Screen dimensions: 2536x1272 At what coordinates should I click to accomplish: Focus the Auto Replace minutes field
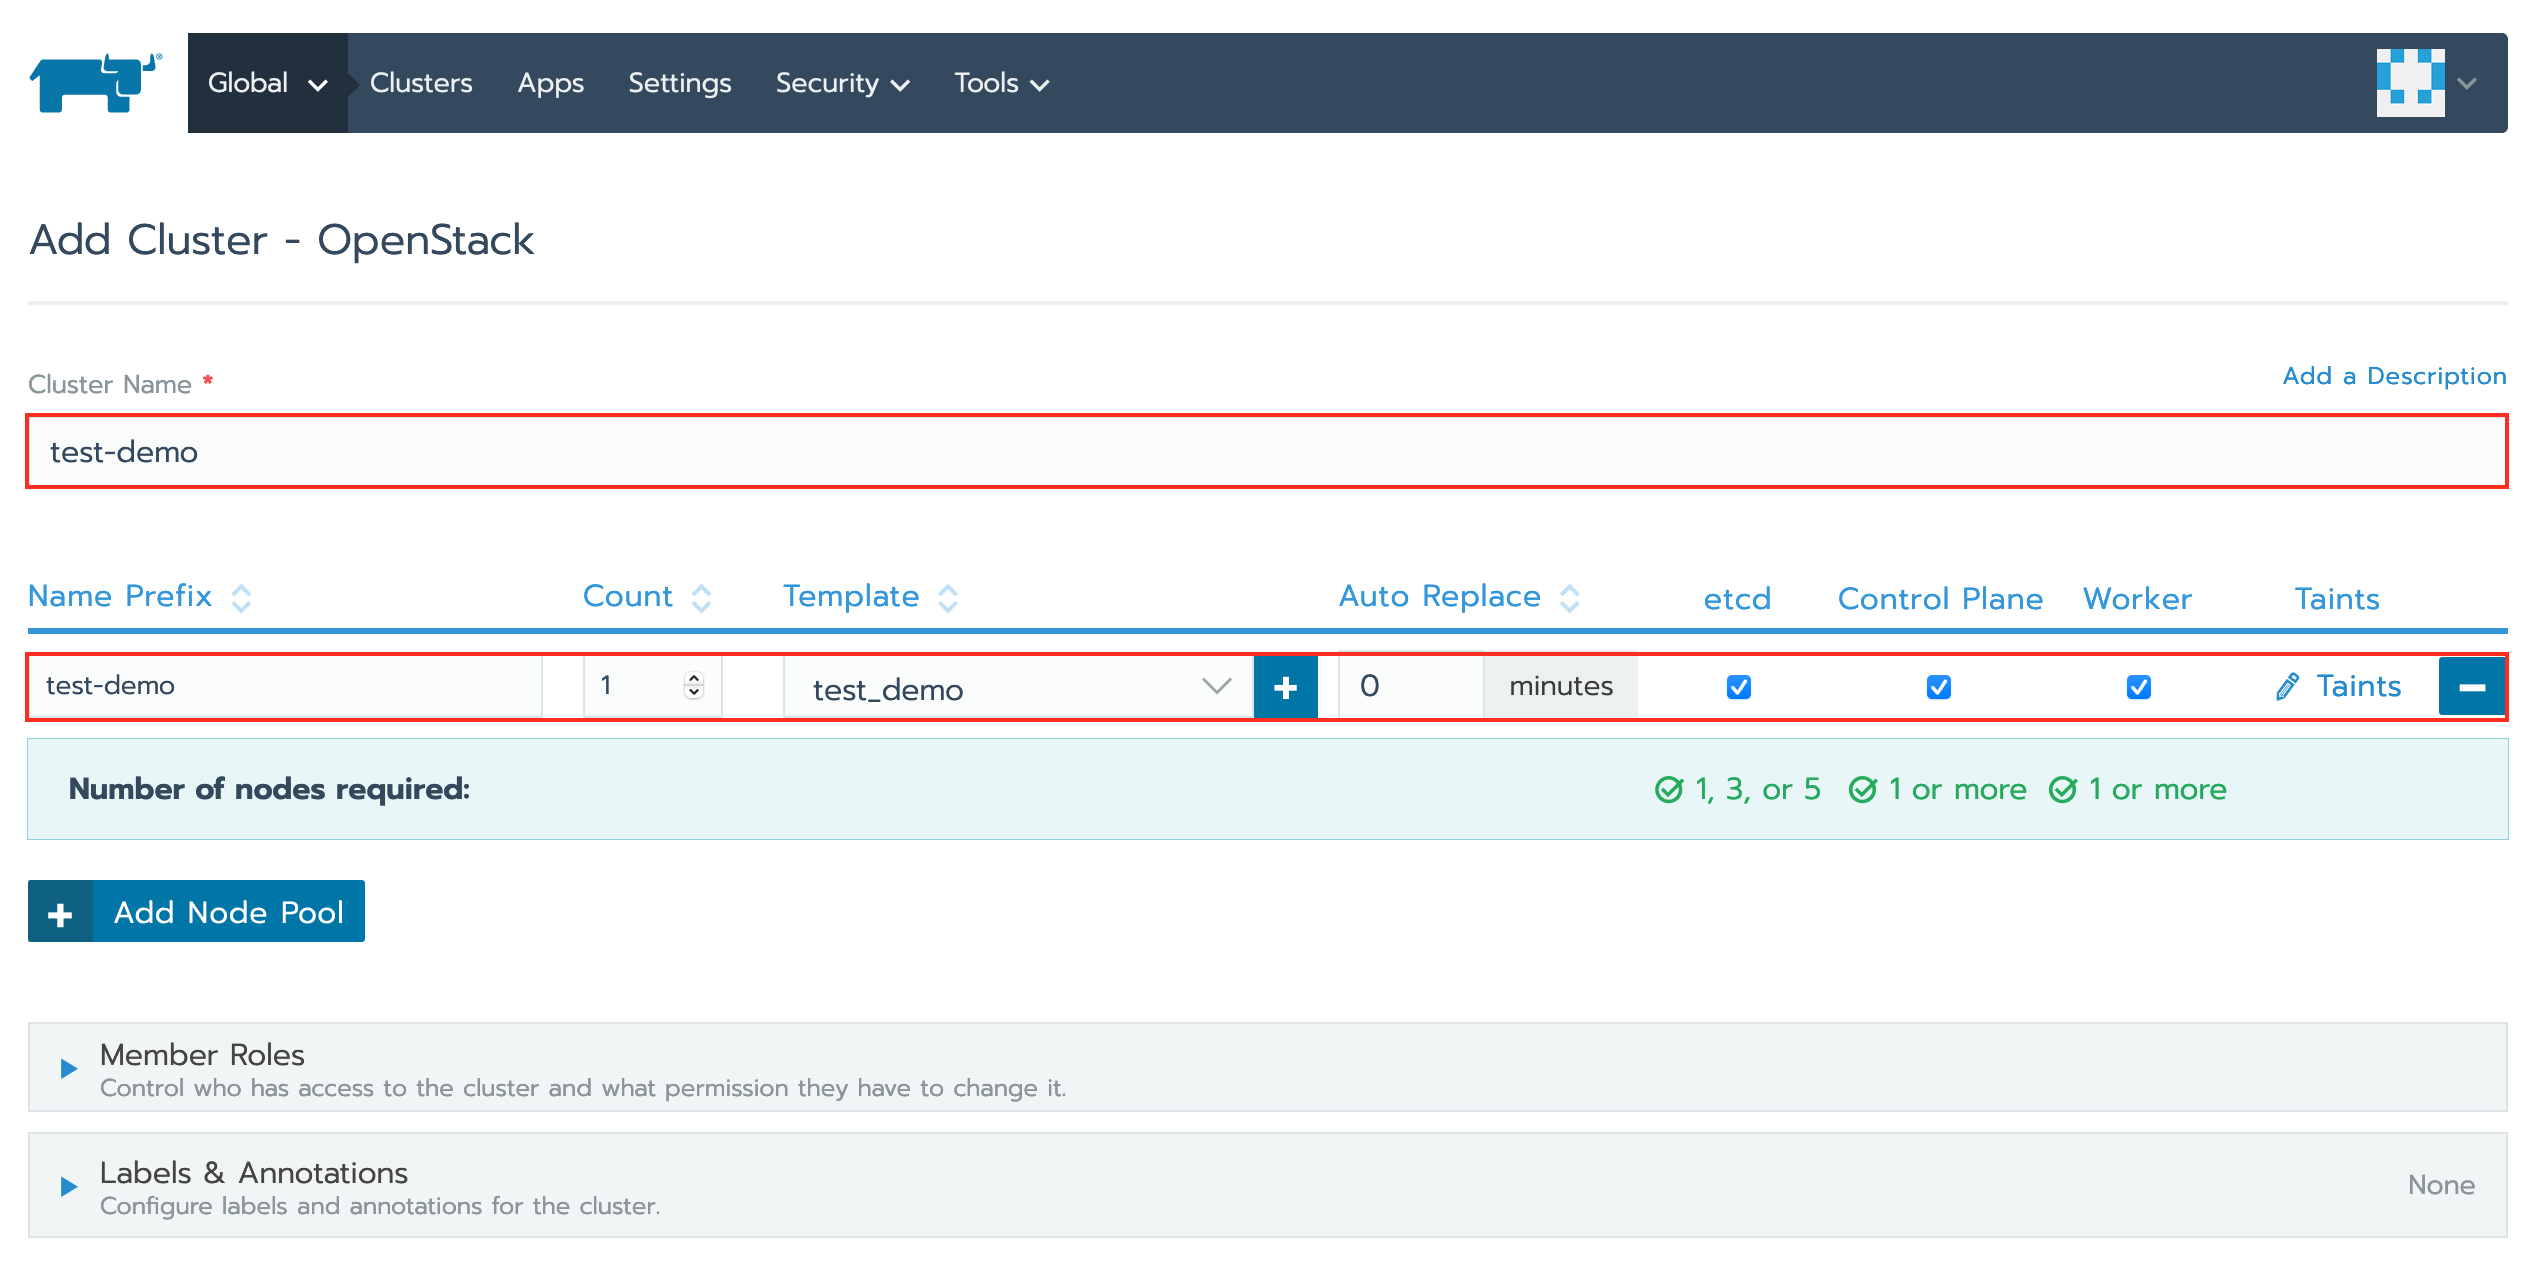(1411, 686)
